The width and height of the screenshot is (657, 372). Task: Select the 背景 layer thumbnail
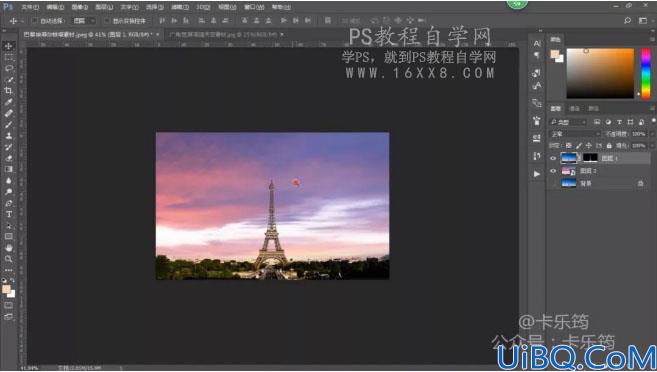tap(569, 183)
